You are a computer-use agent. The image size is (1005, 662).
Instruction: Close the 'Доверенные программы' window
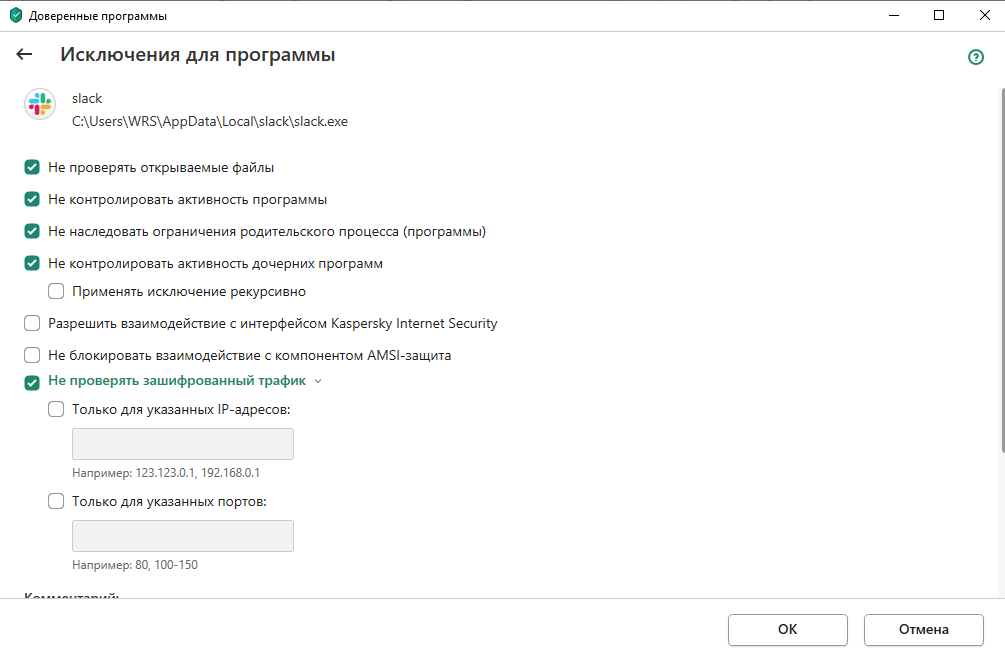click(984, 15)
